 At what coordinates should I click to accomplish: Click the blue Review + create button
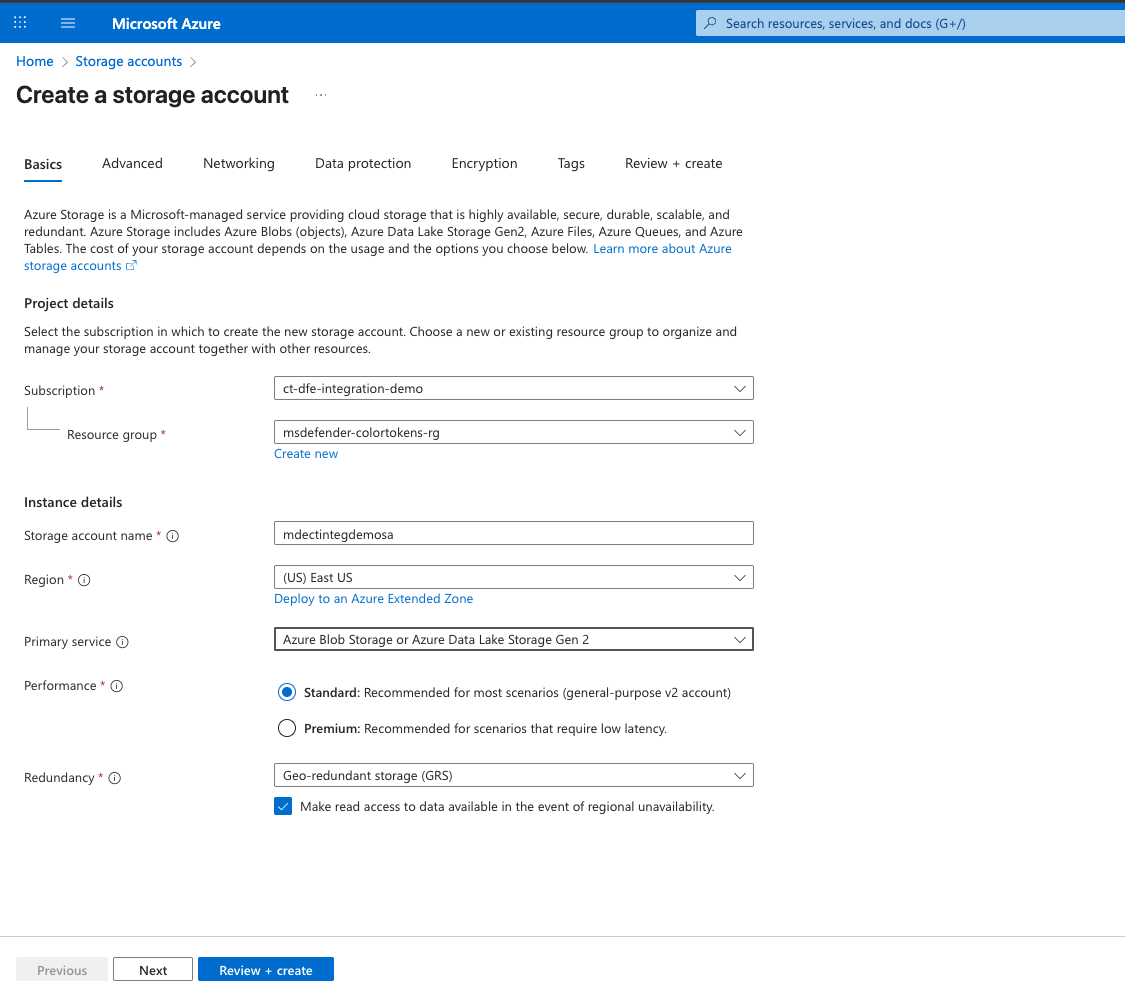click(265, 970)
